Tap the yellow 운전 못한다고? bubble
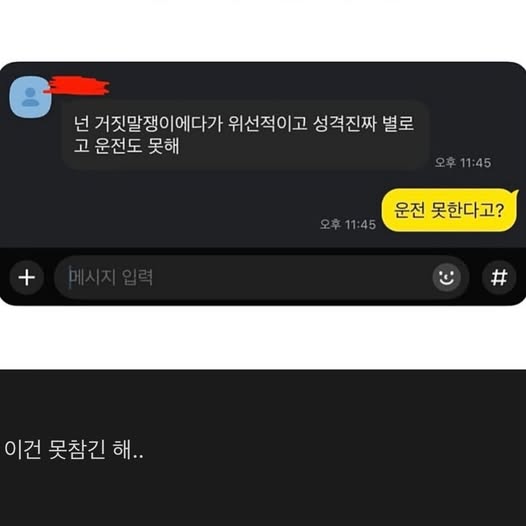526x526 pixels. tap(449, 210)
